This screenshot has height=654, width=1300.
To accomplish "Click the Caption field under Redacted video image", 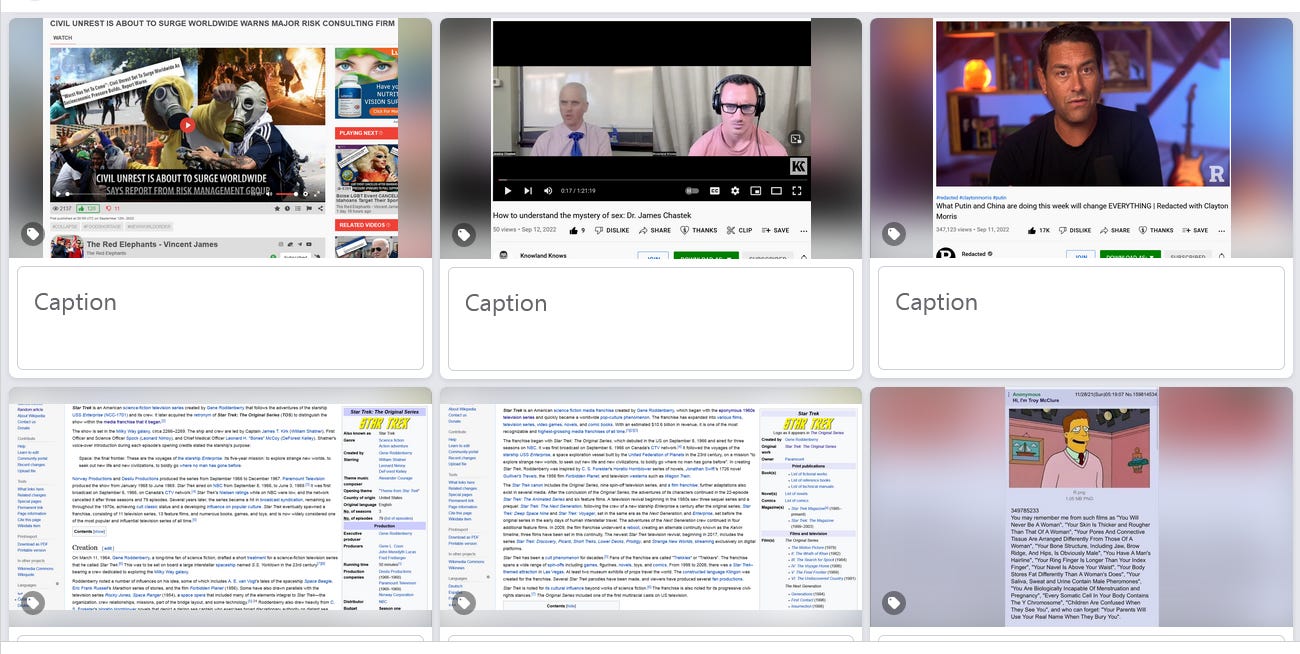I will [x=1081, y=318].
